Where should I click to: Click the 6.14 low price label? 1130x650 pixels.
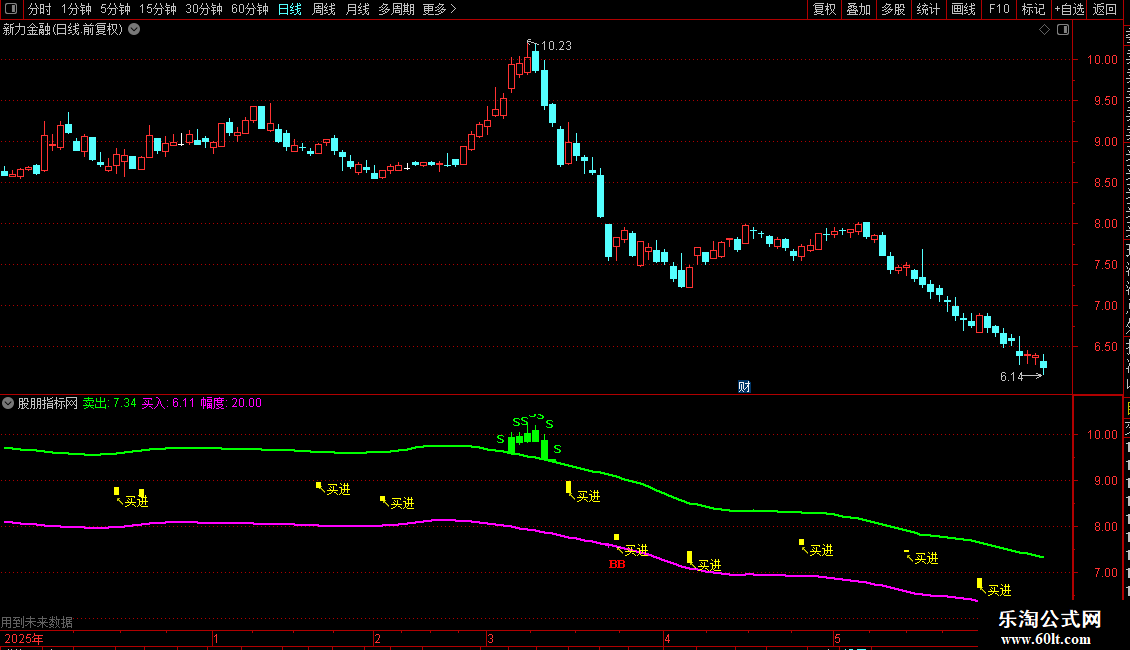(x=1011, y=377)
